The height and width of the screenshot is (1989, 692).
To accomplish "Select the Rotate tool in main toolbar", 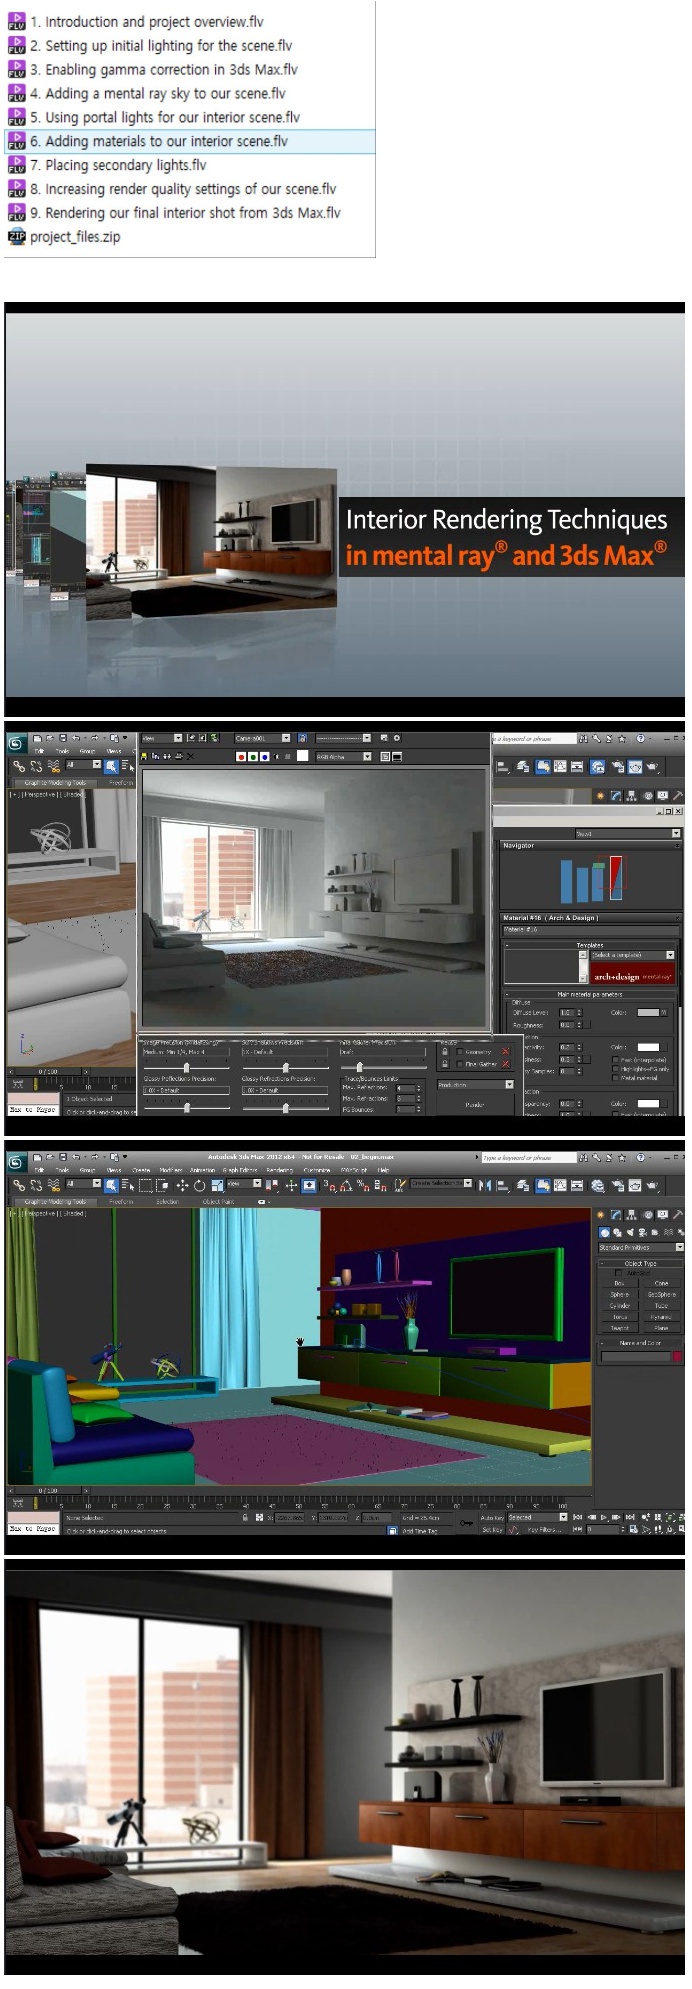I will click(199, 1185).
